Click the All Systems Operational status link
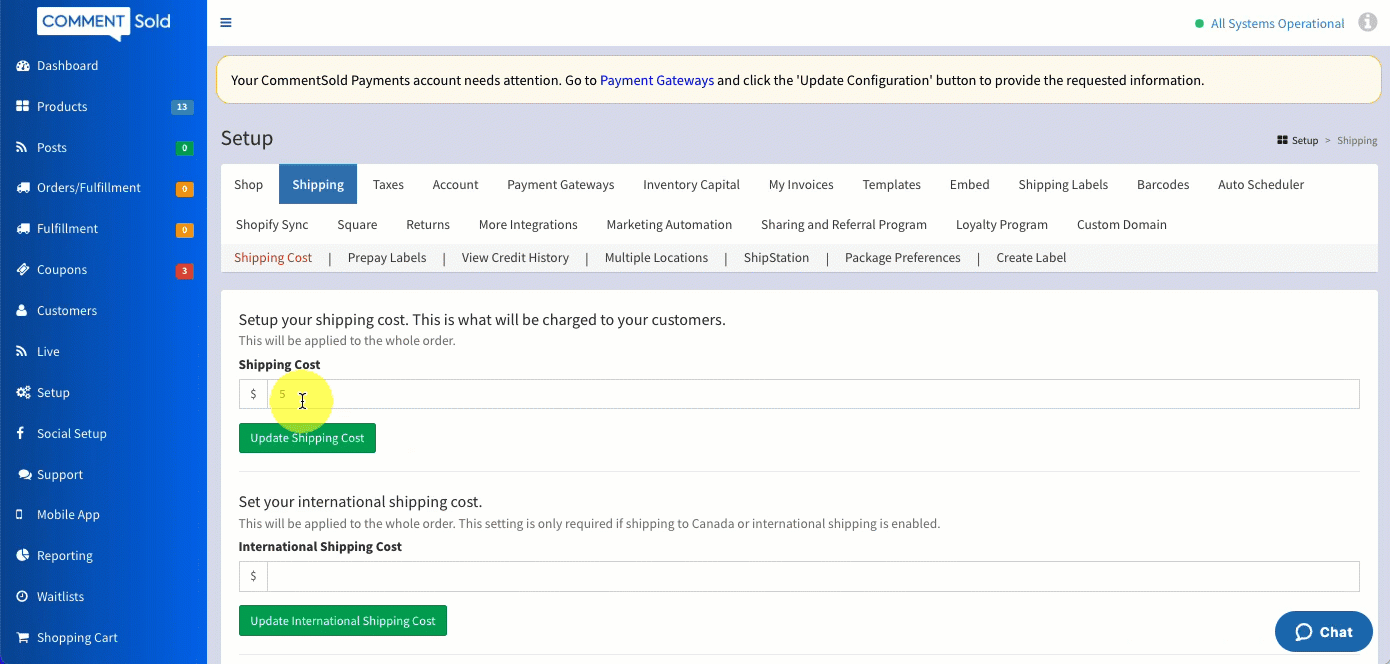The width and height of the screenshot is (1390, 664). point(1277,24)
